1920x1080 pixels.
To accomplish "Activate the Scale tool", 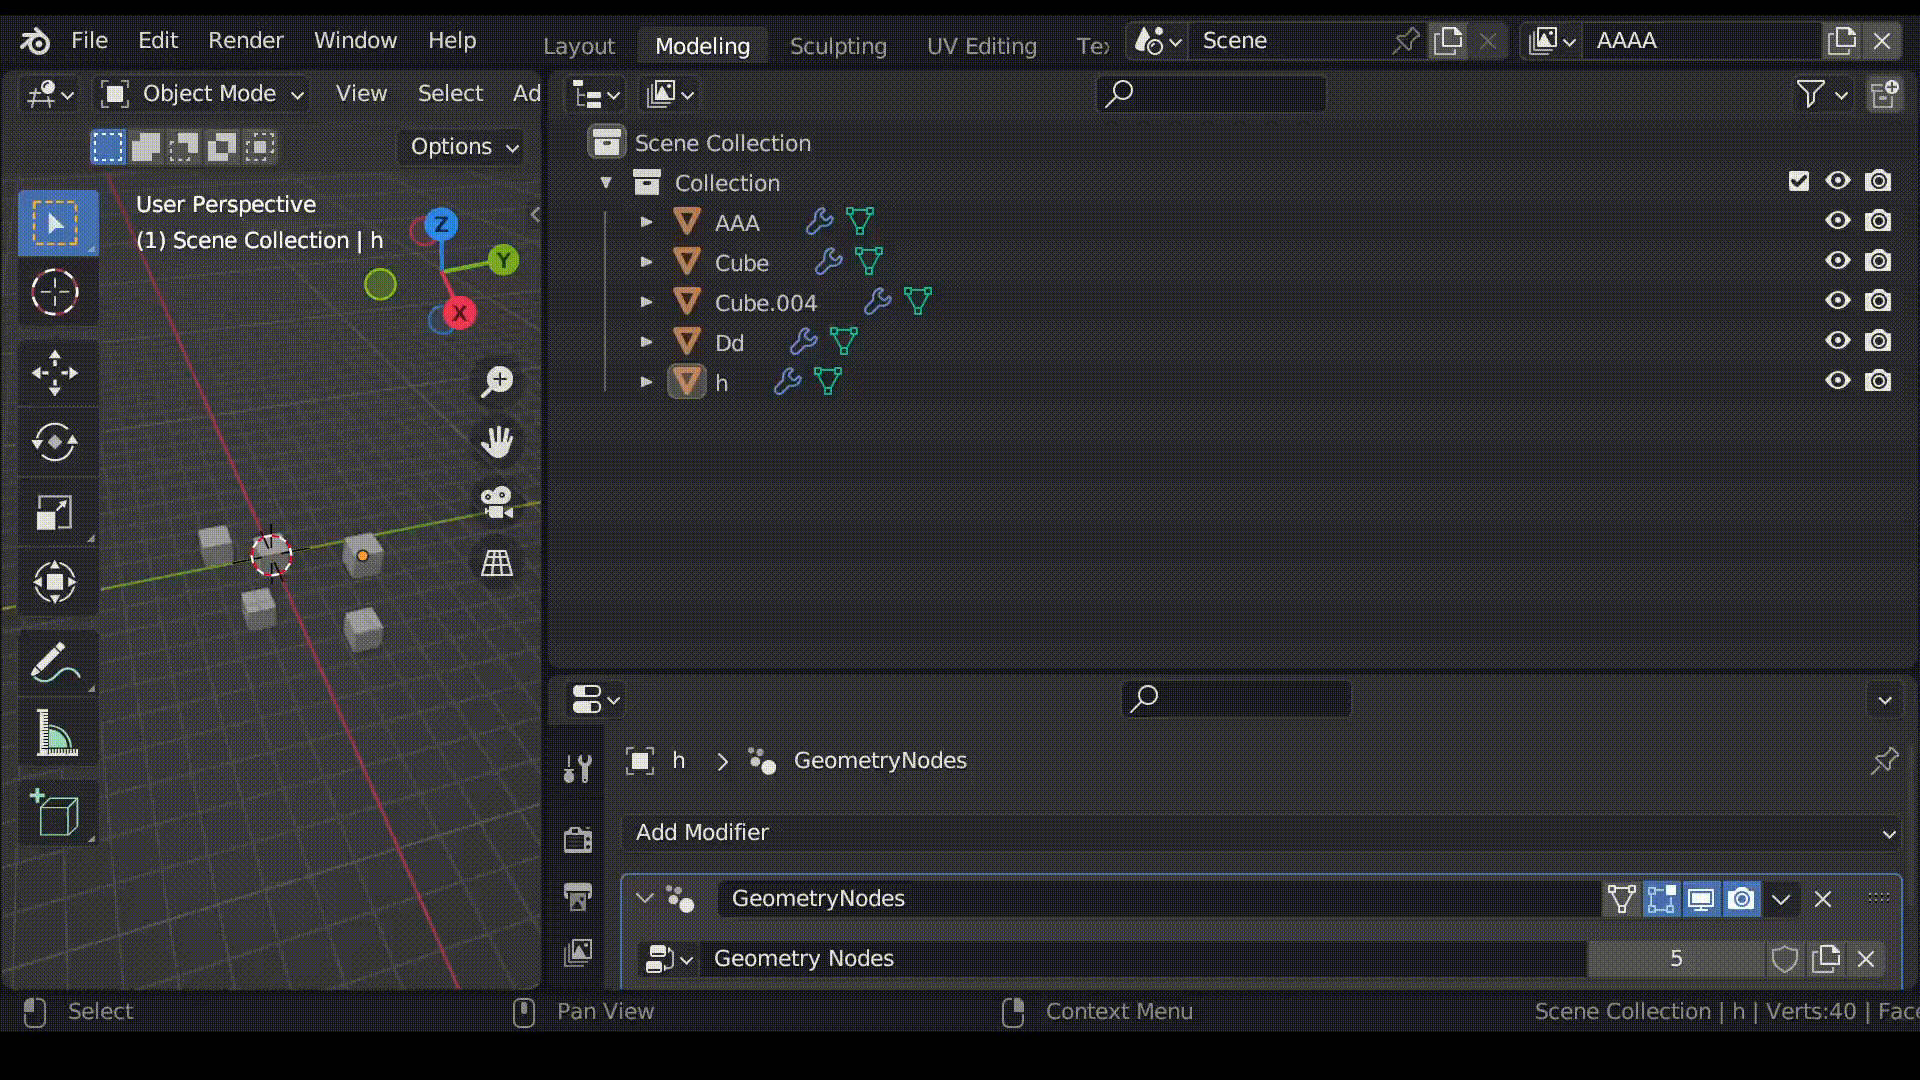I will pos(56,512).
